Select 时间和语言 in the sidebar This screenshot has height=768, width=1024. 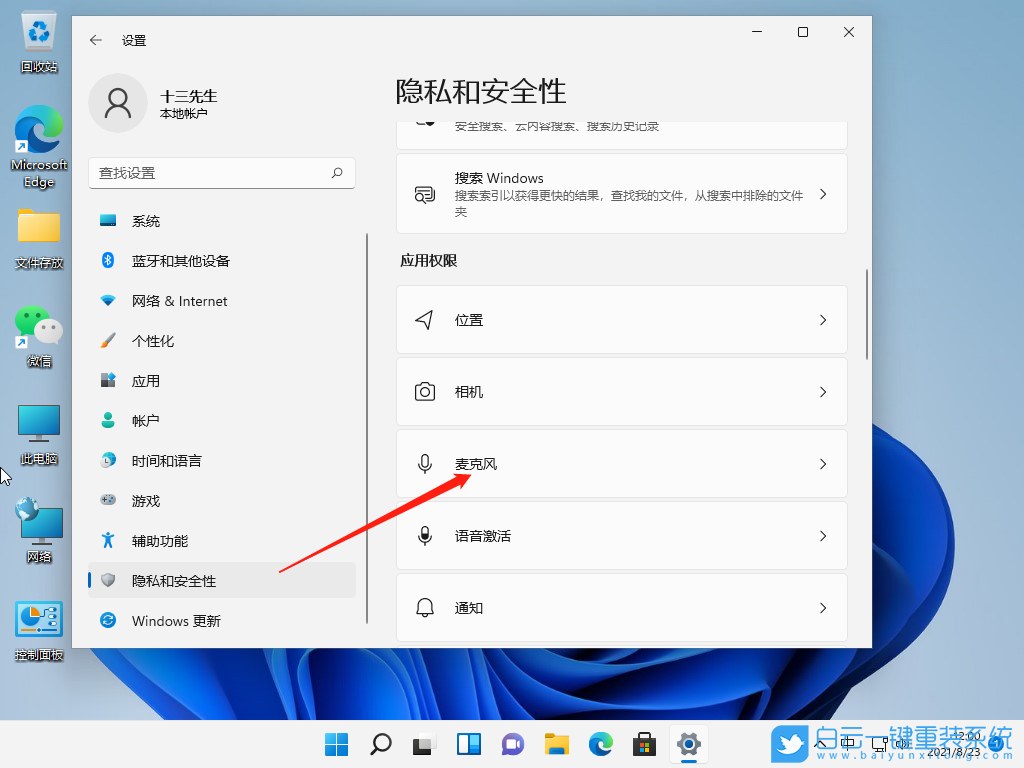[180, 461]
